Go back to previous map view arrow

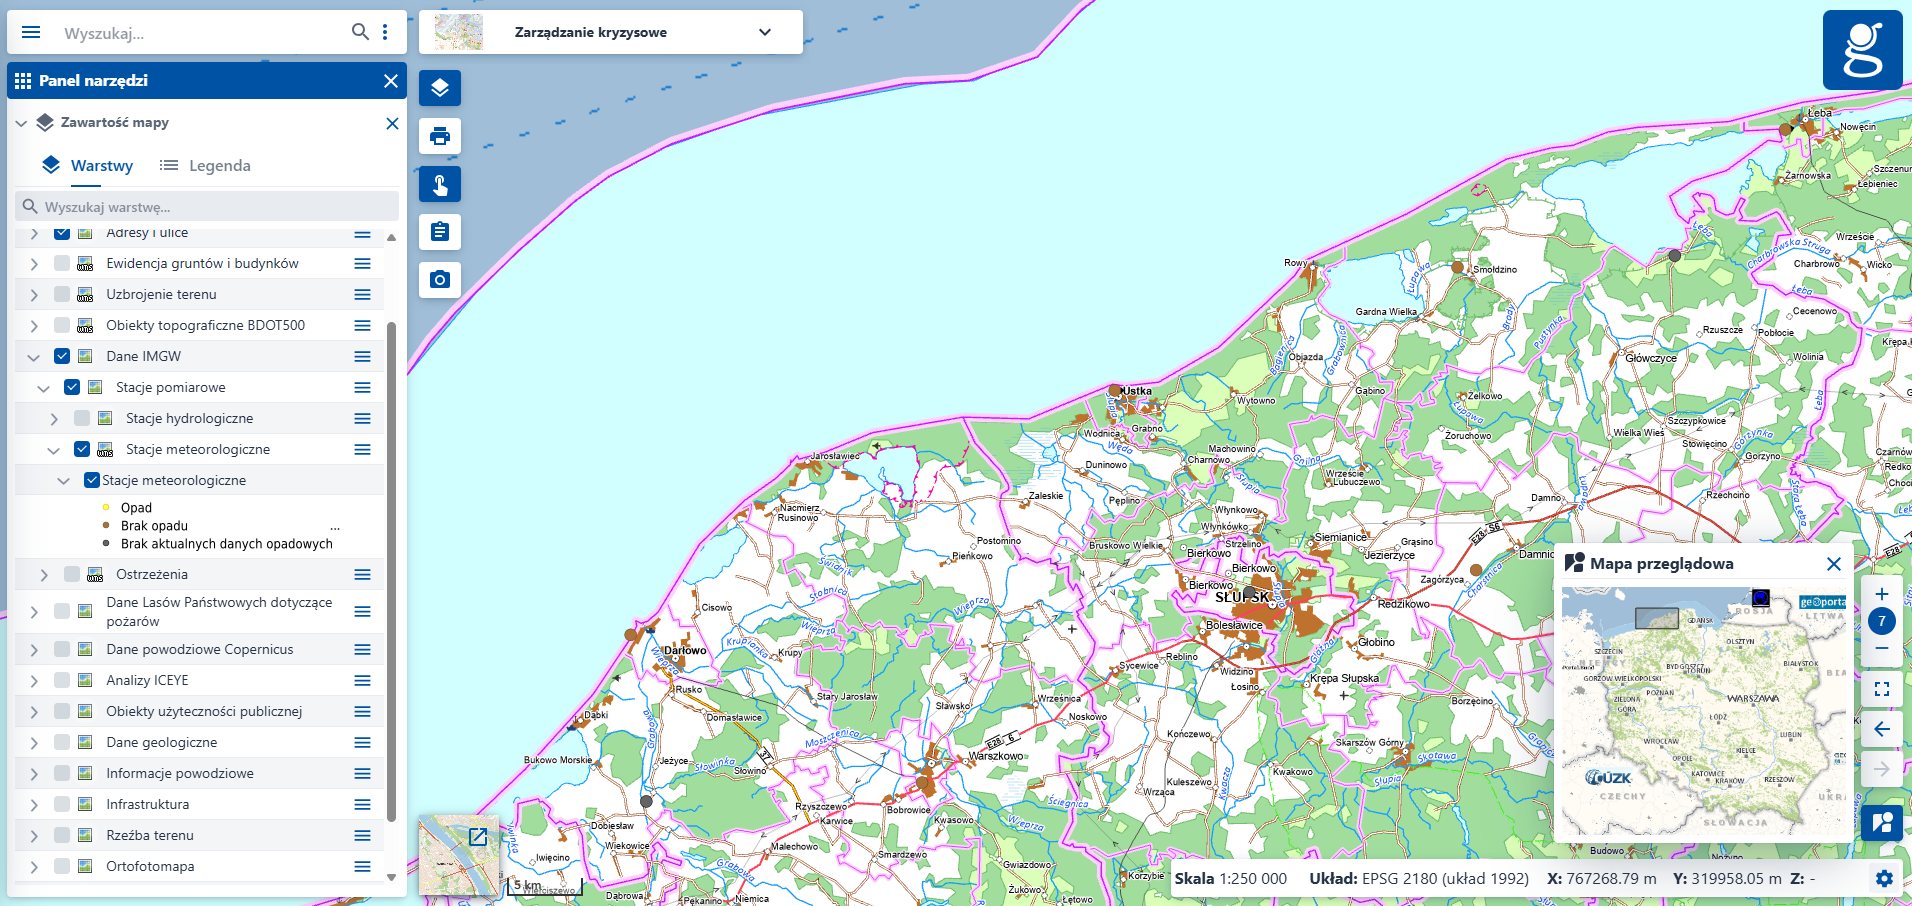pos(1881,729)
